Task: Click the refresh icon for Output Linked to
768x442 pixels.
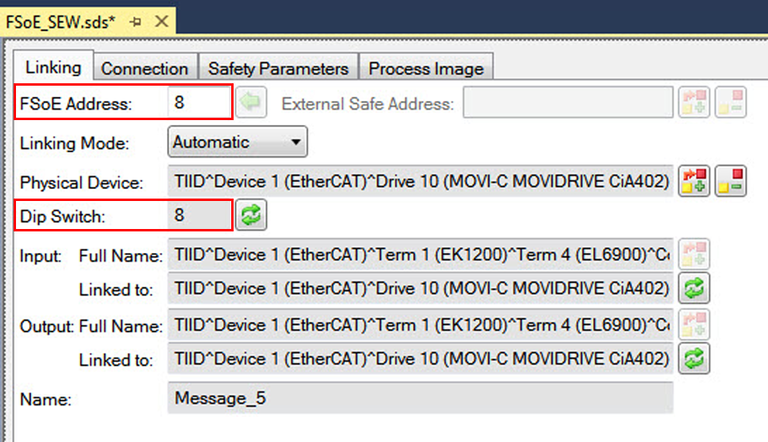Action: (x=695, y=357)
